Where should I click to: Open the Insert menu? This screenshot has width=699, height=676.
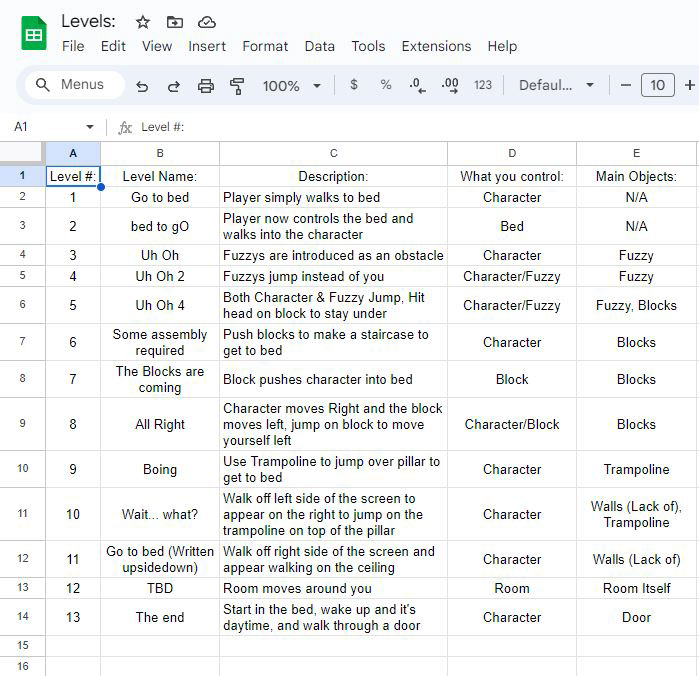[207, 46]
